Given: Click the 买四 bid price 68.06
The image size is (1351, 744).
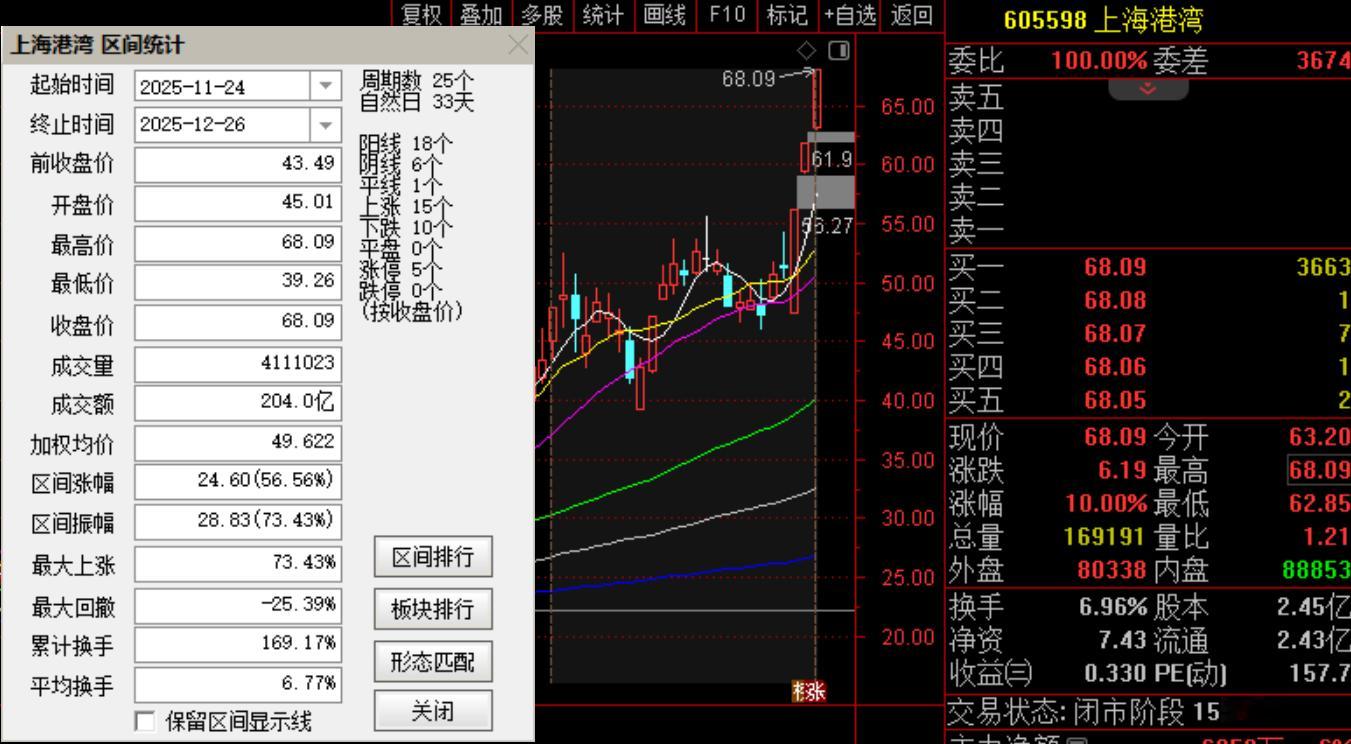Looking at the screenshot, I should (x=1115, y=366).
